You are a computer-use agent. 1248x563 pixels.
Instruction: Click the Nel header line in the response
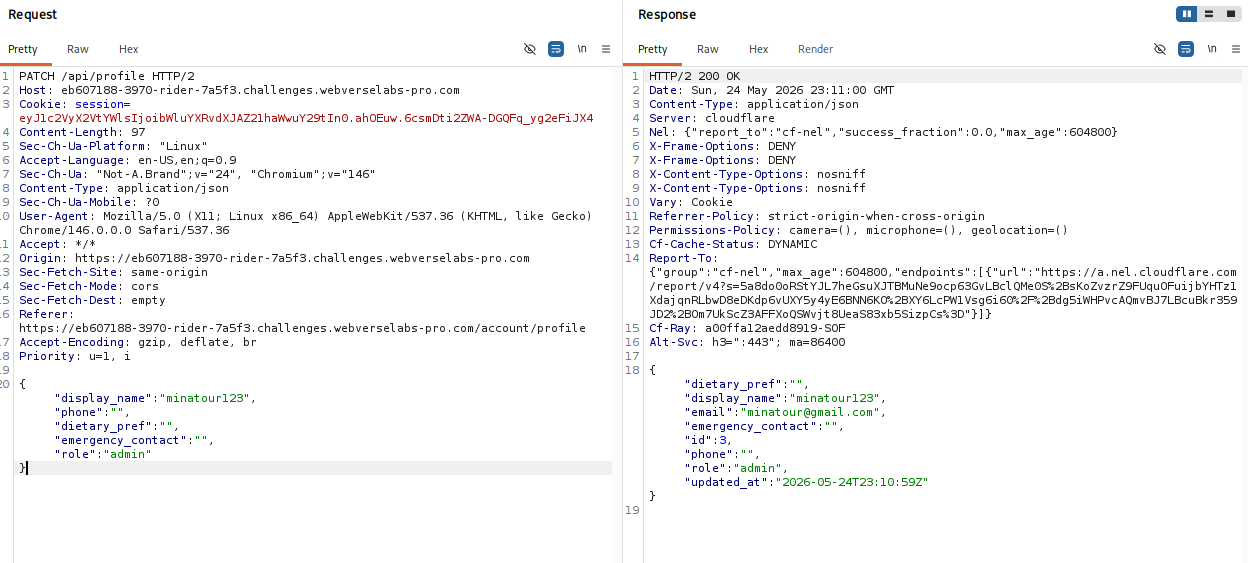point(883,132)
